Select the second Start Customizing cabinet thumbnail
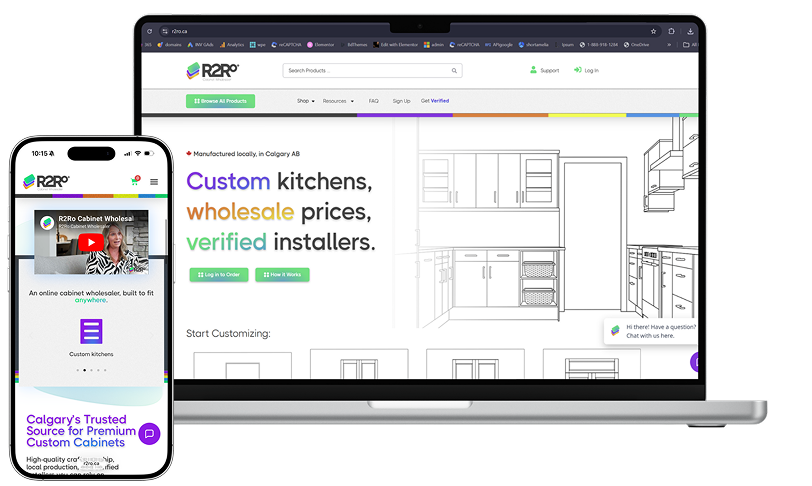 359,364
